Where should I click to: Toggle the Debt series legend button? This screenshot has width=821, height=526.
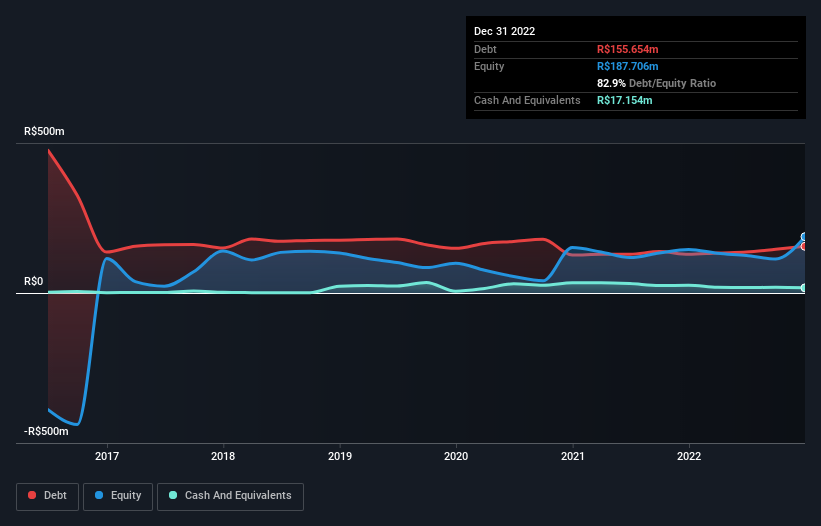47,496
